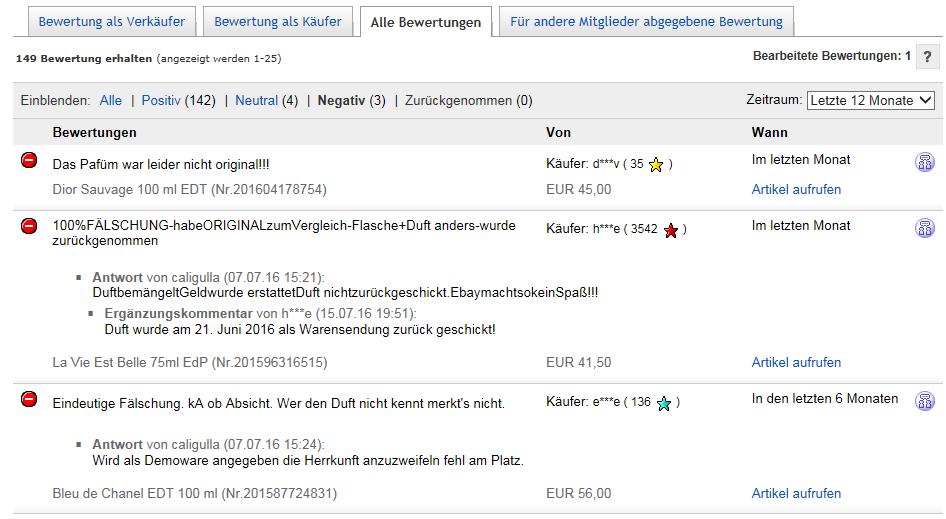Open Artikel aufrufen for Dior Sauvage
Screen dimensions: 946x519
pos(796,189)
